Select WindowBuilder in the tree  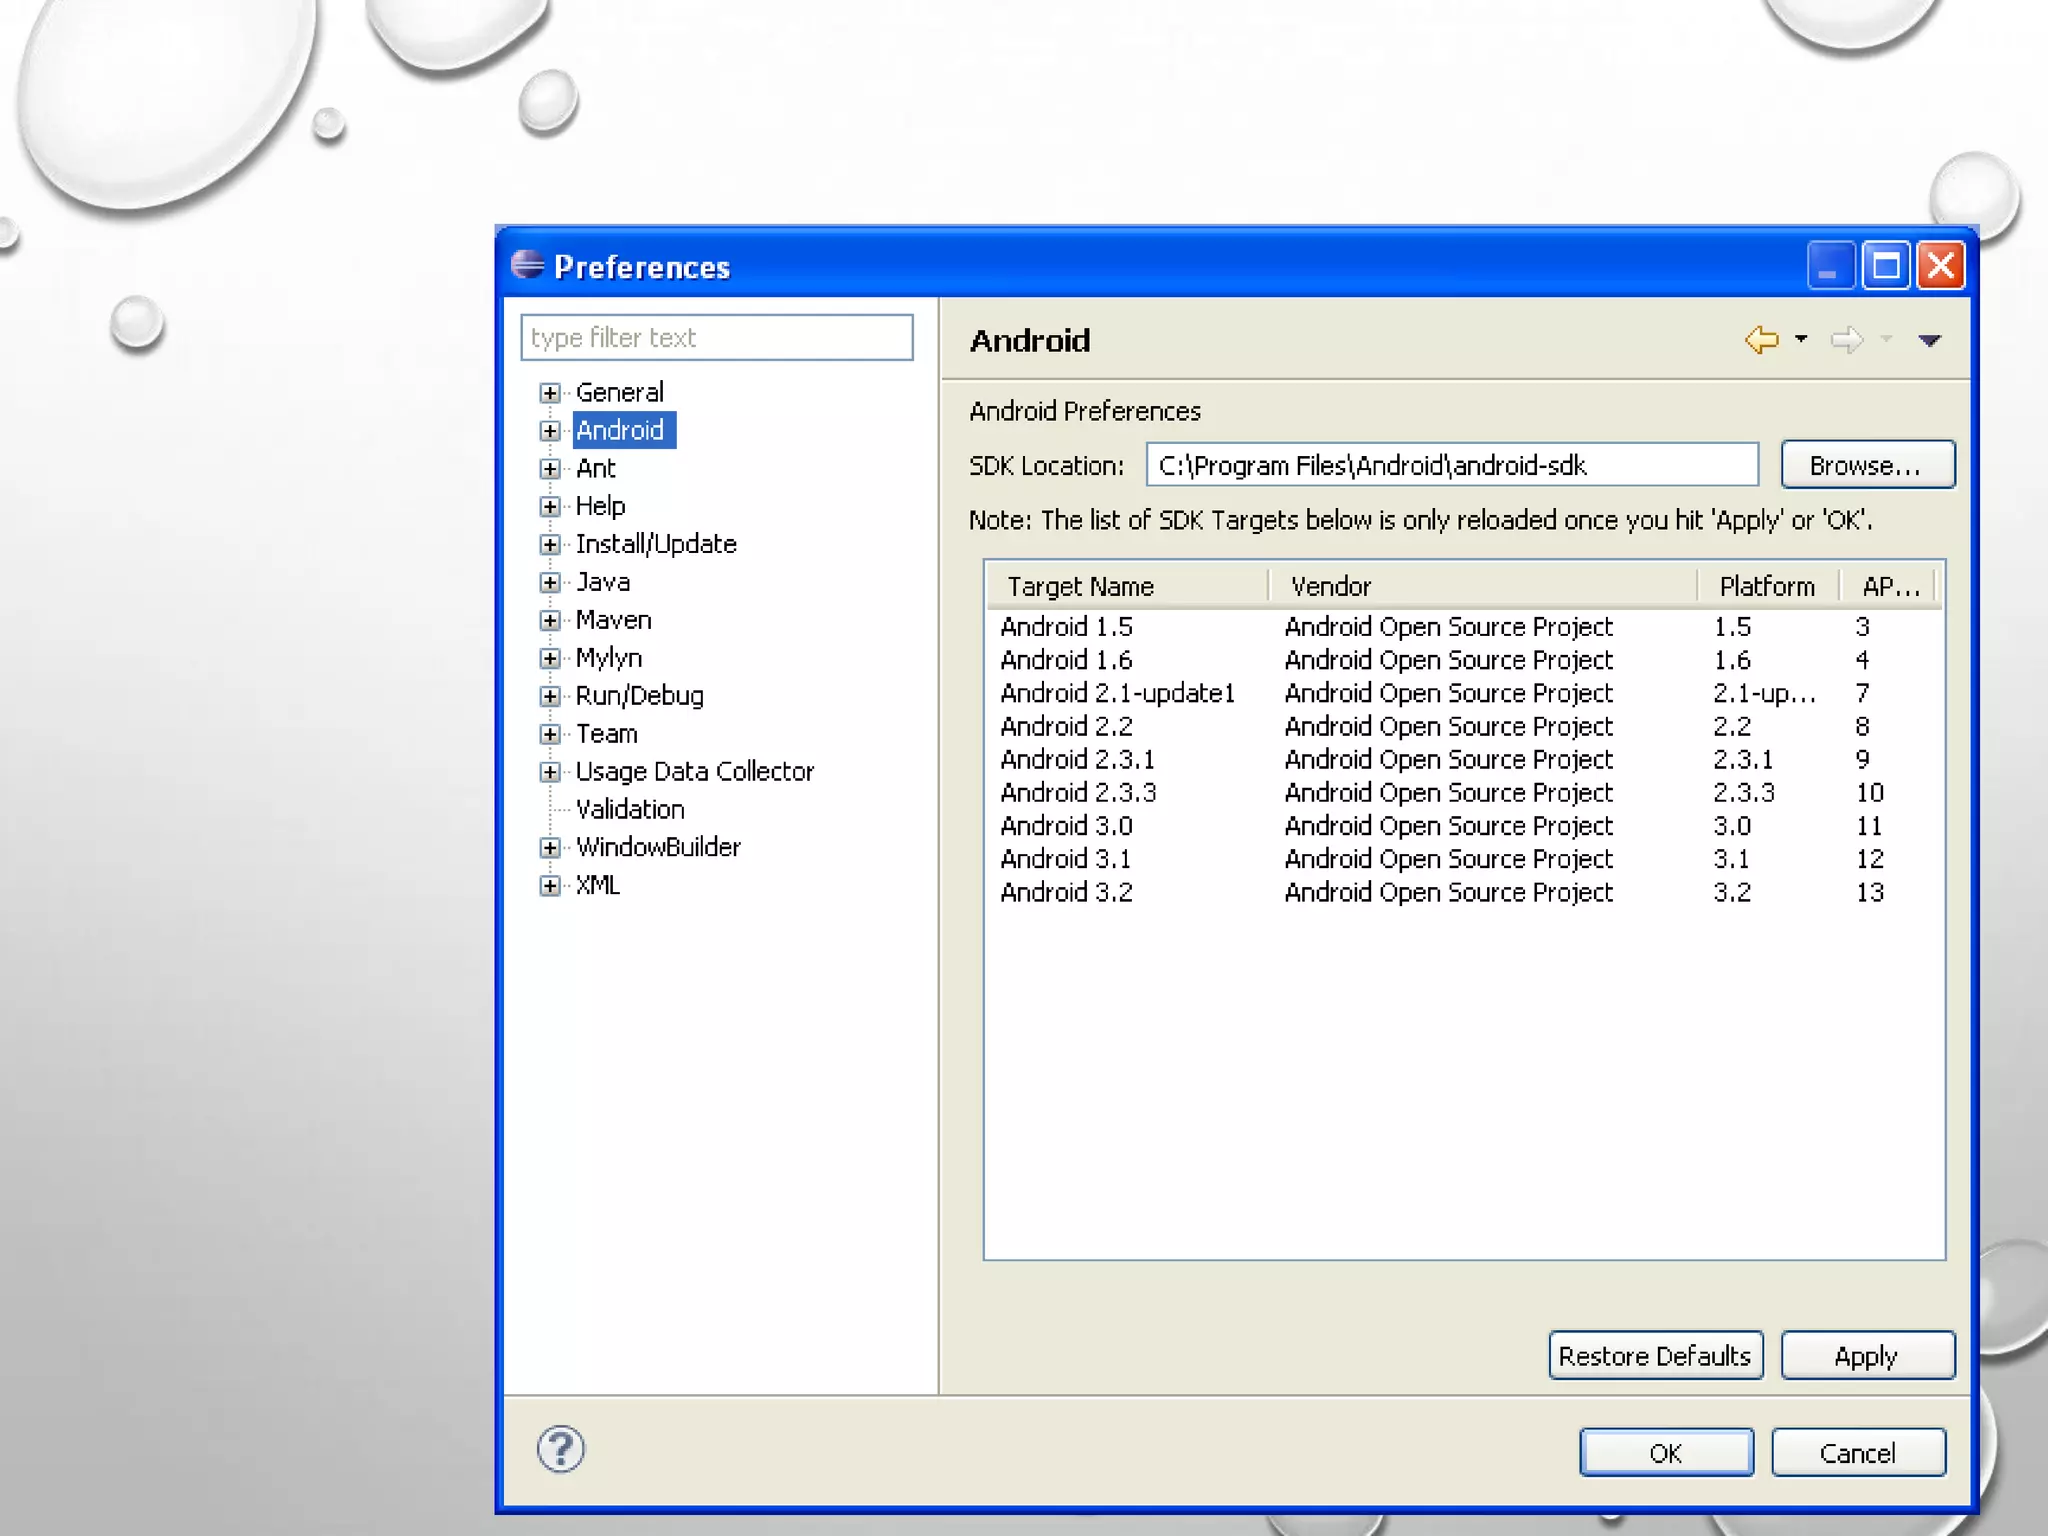(x=658, y=847)
